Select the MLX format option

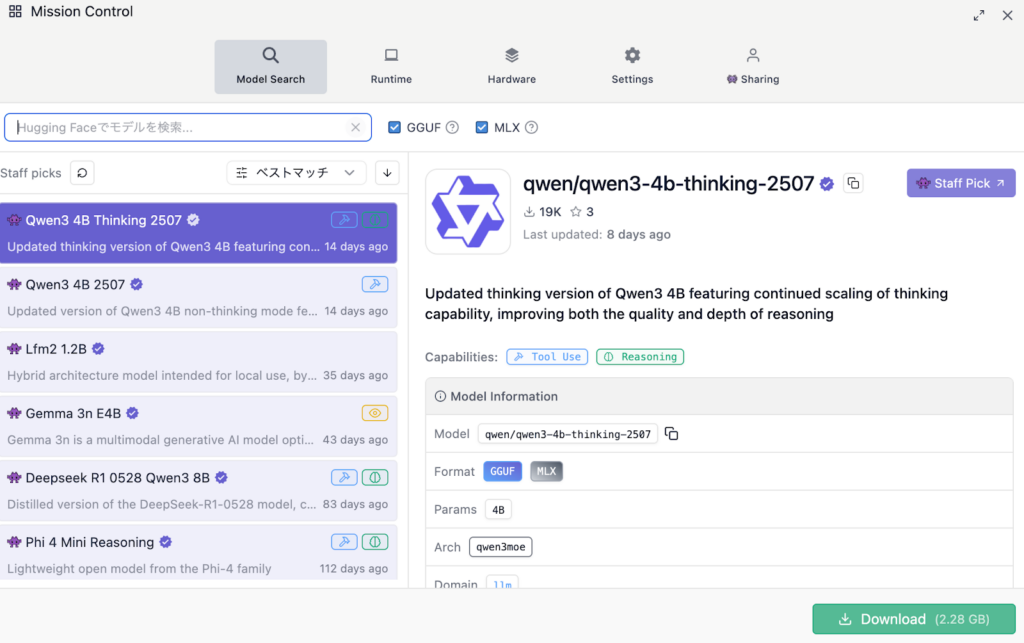tap(546, 471)
